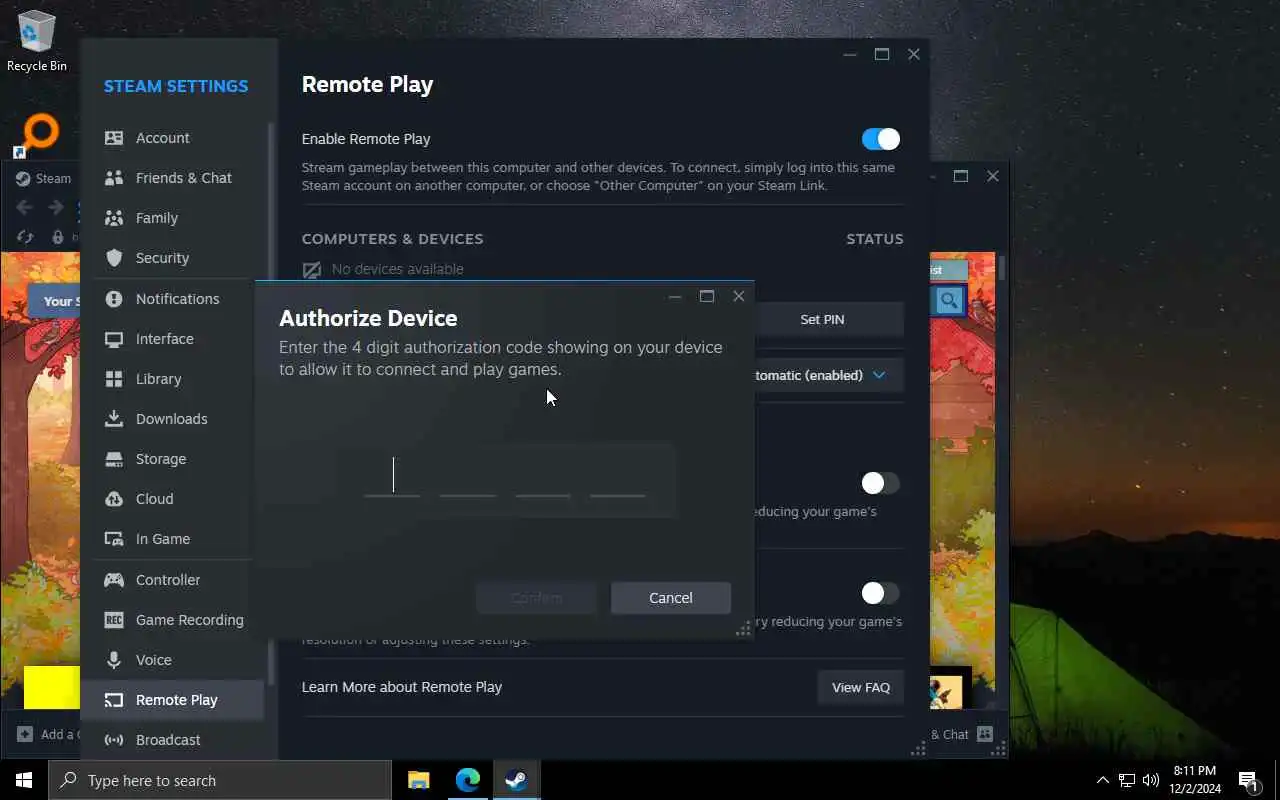Viewport: 1280px width, 800px height.
Task: Click the Library grid icon
Action: tap(114, 379)
